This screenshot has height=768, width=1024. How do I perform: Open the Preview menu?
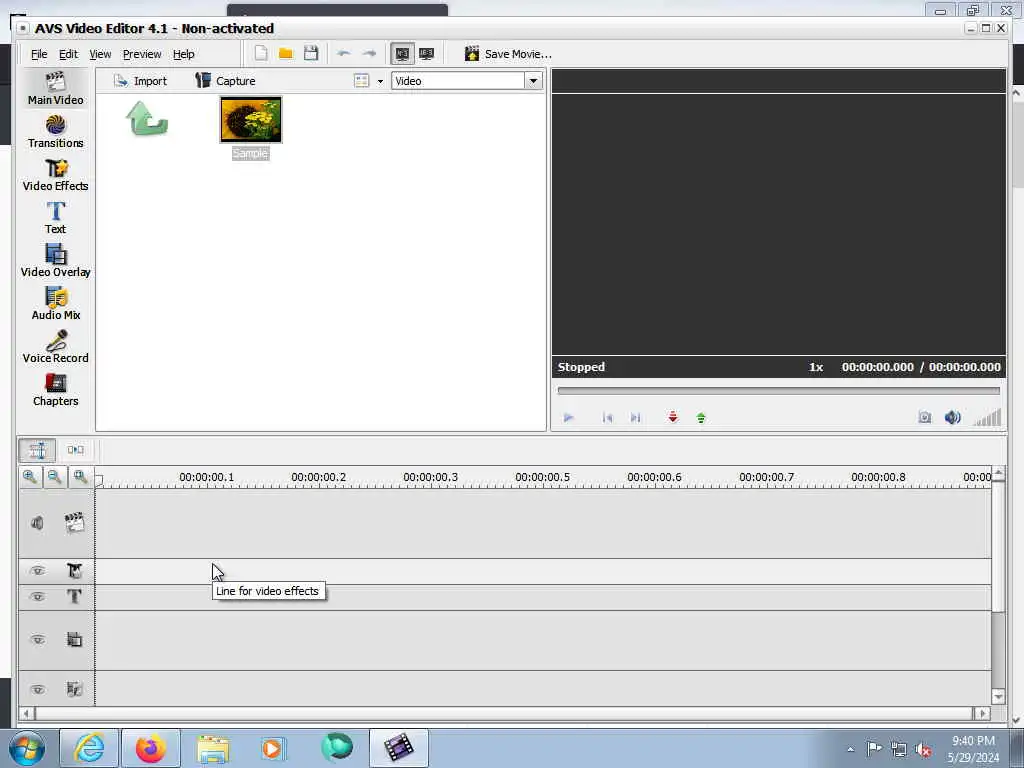142,54
